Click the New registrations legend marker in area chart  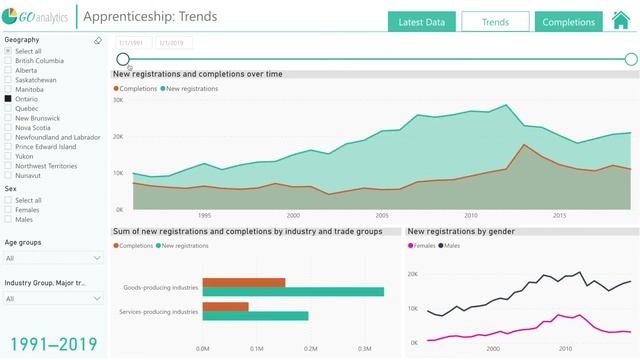(163, 89)
